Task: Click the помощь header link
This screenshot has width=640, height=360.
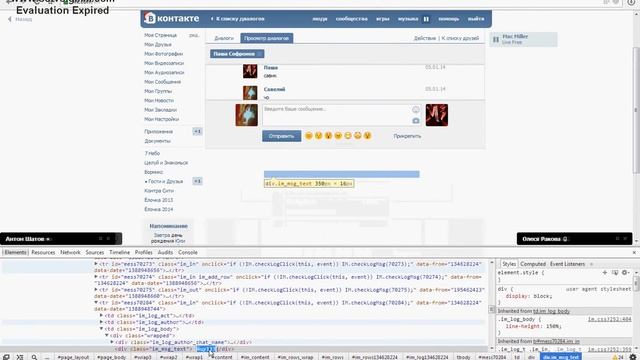Action: point(449,19)
